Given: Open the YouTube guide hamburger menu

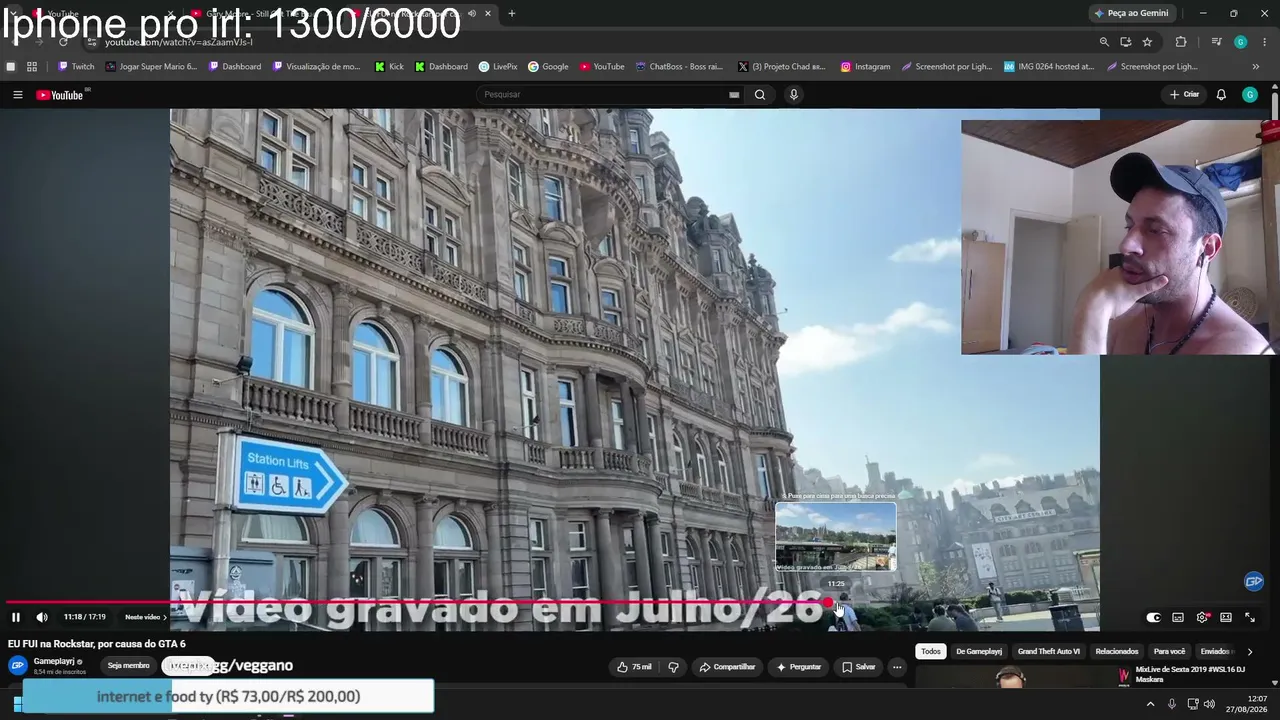Looking at the screenshot, I should click(17, 95).
